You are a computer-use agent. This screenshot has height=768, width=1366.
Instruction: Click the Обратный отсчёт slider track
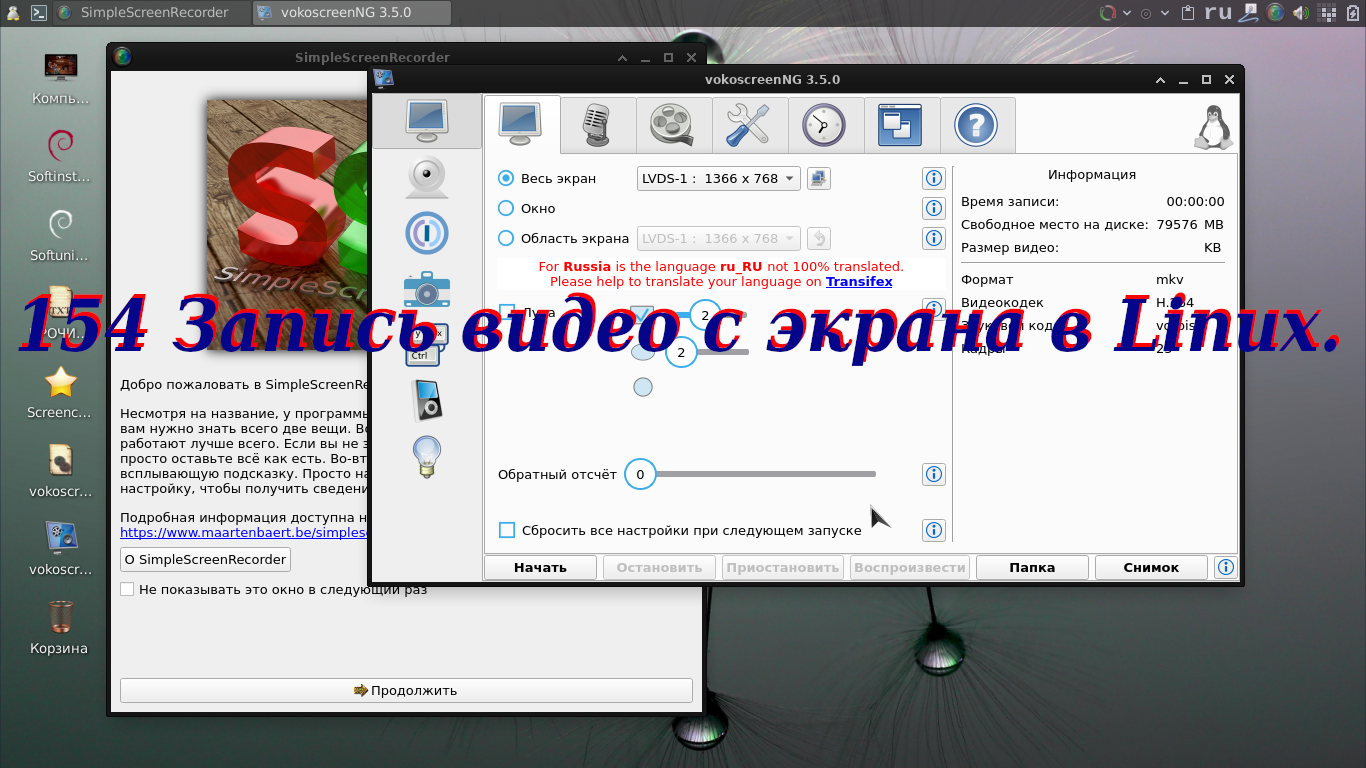click(750, 474)
